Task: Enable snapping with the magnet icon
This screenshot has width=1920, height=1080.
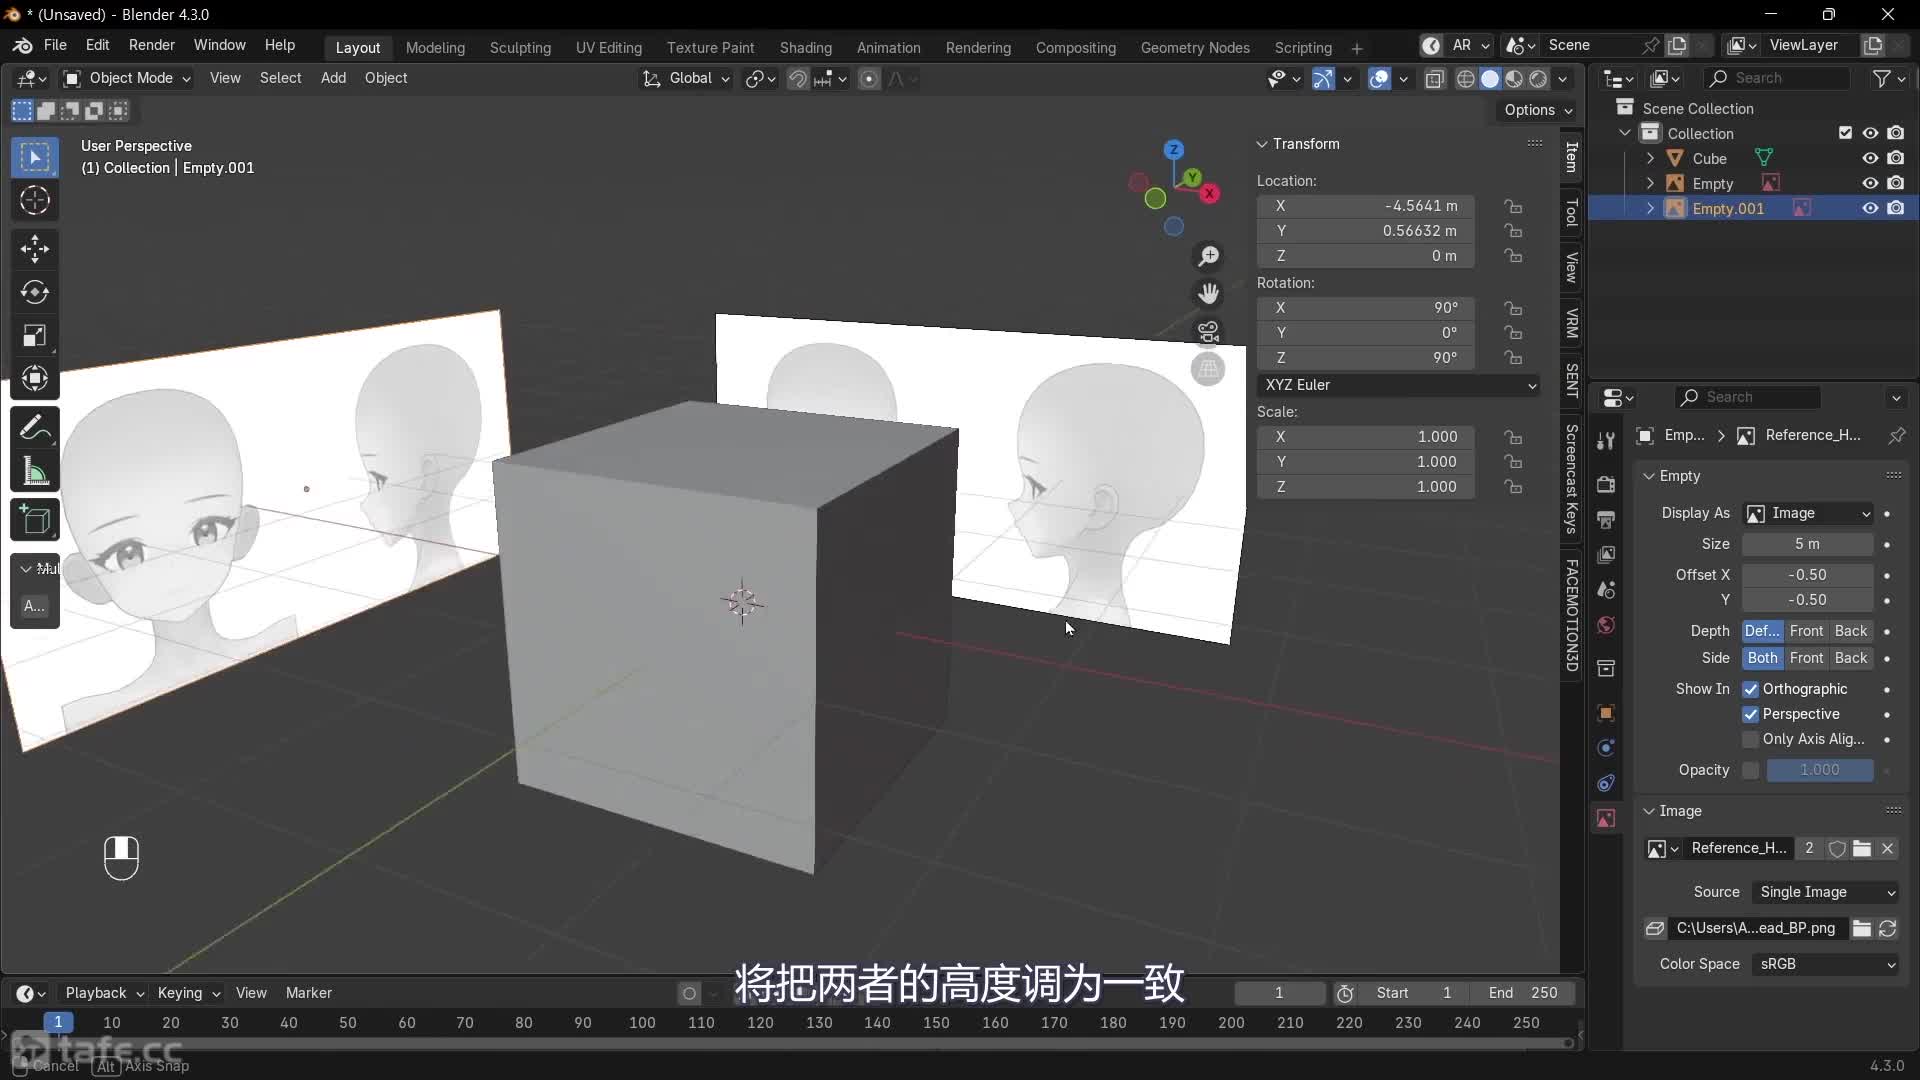Action: [798, 79]
